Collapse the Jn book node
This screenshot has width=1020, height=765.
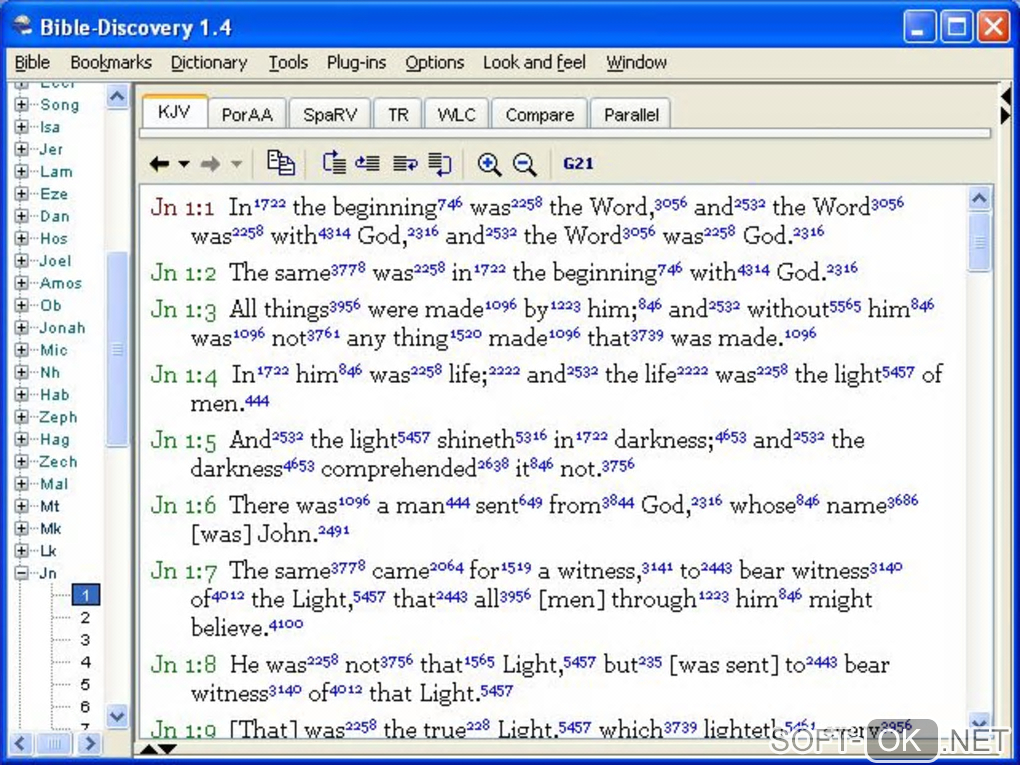pos(22,573)
